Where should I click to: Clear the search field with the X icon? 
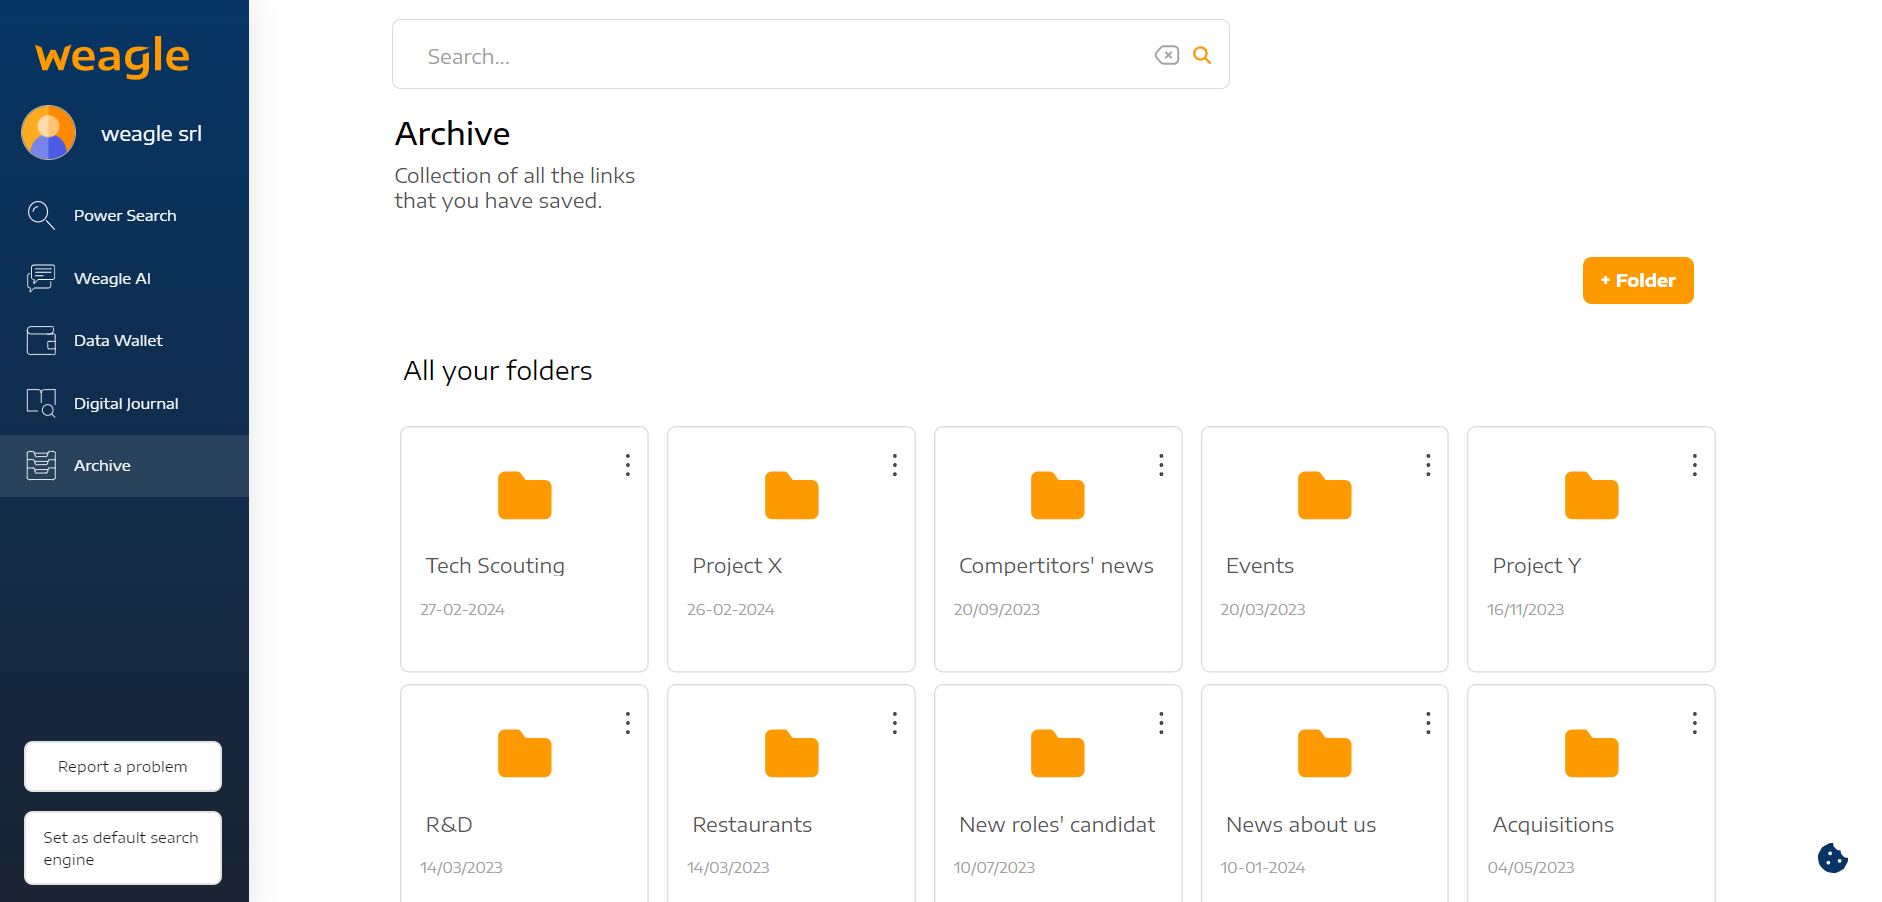coord(1167,56)
